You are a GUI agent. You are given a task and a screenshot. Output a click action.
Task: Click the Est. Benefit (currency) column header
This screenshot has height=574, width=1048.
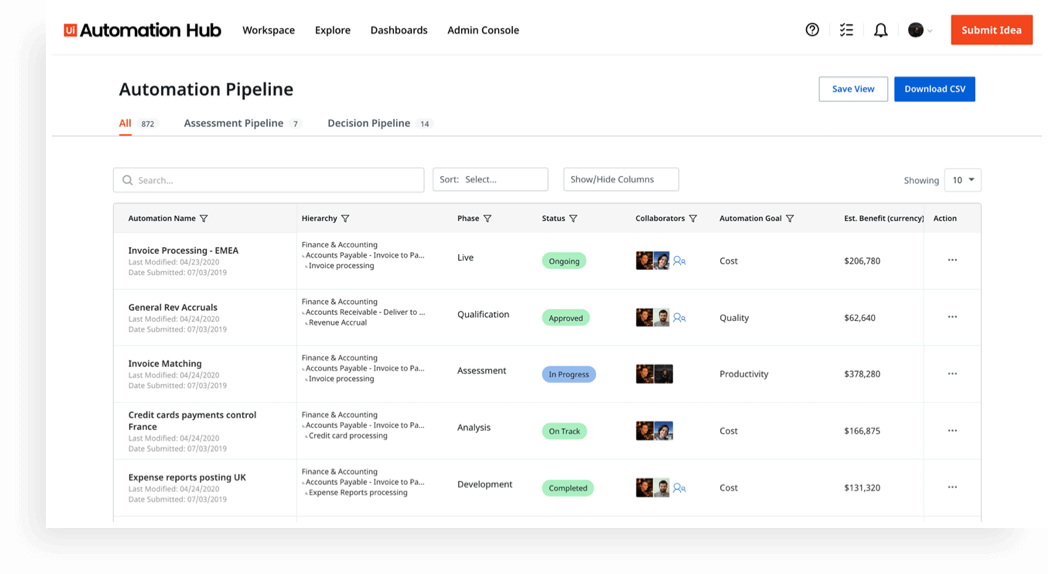[884, 219]
